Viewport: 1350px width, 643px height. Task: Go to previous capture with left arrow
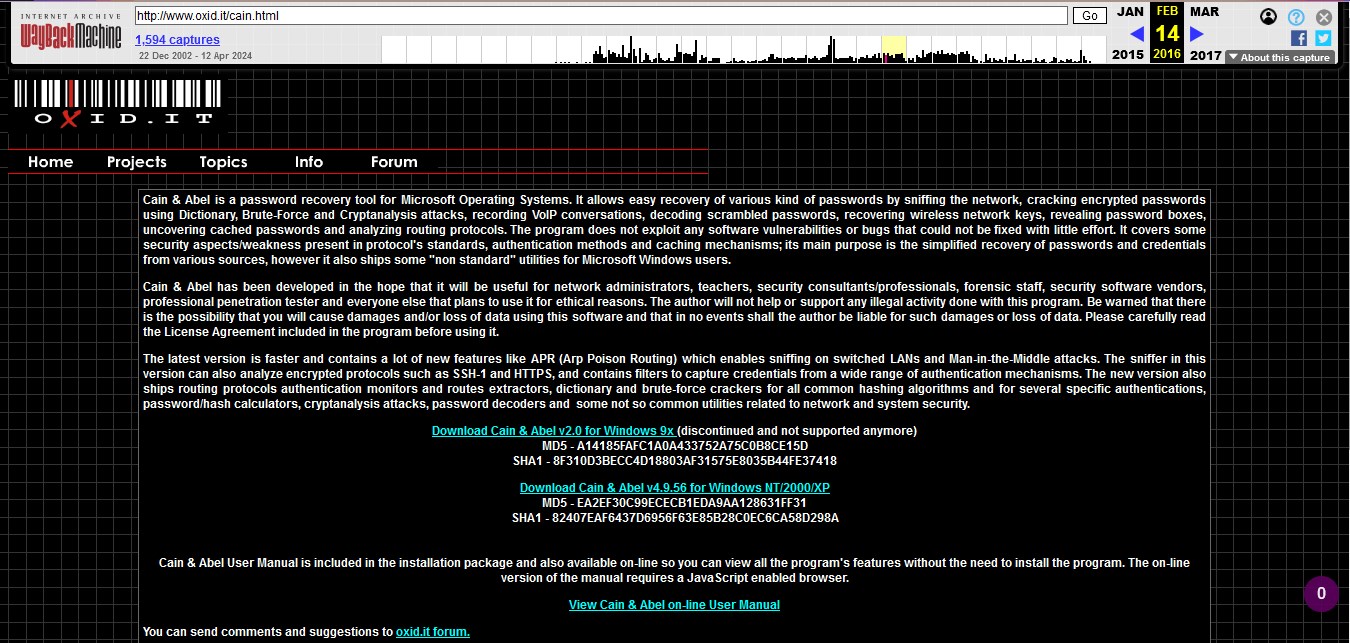point(1136,34)
